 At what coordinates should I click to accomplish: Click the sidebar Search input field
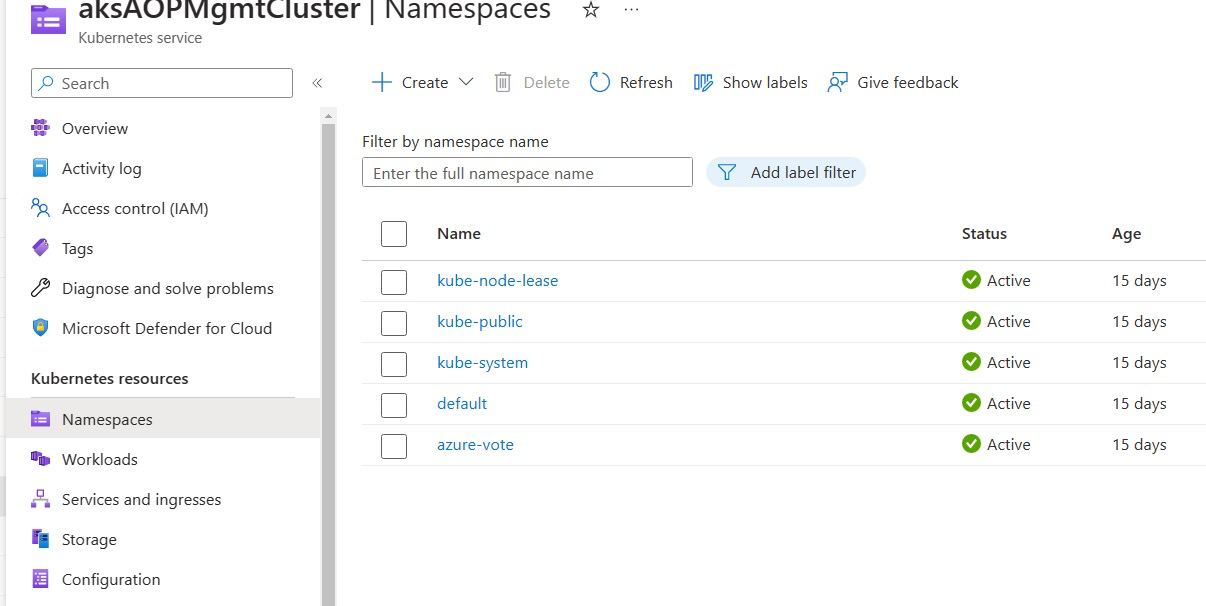(x=162, y=83)
